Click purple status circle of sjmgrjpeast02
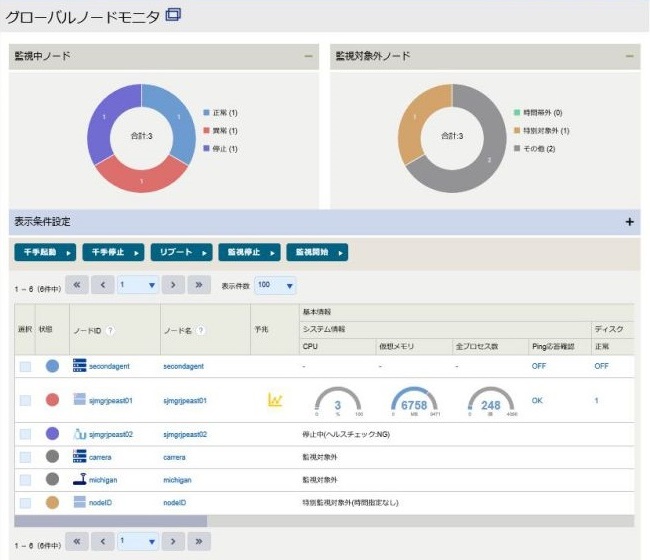The height and width of the screenshot is (560, 650). coord(52,434)
